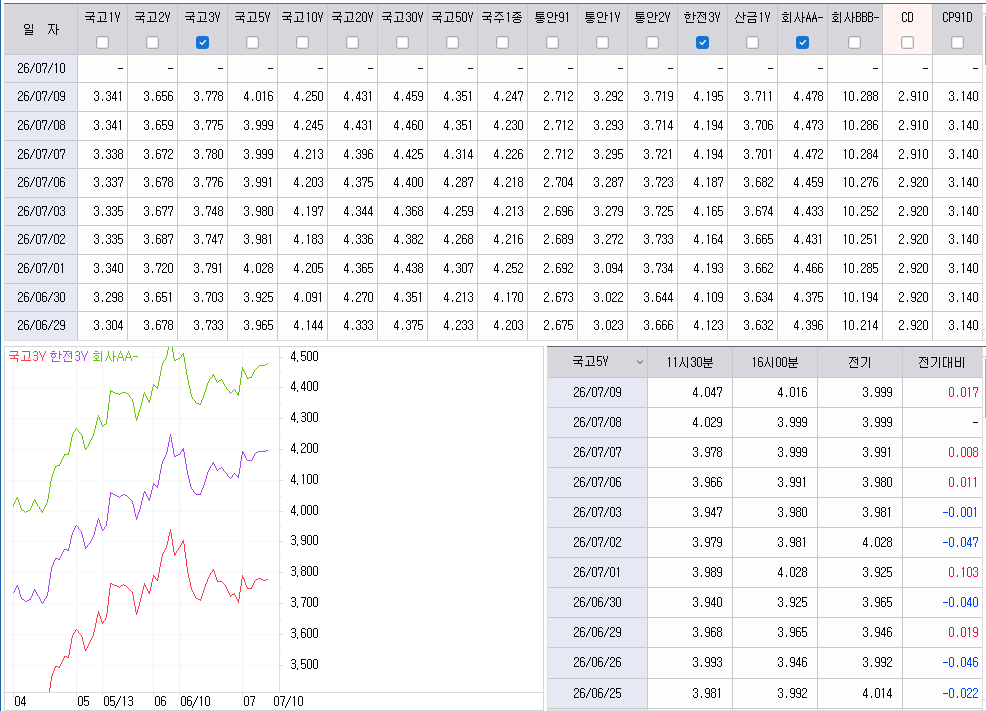Click the 회사AA- label in the chart legend
The image size is (986, 711).
115,356
